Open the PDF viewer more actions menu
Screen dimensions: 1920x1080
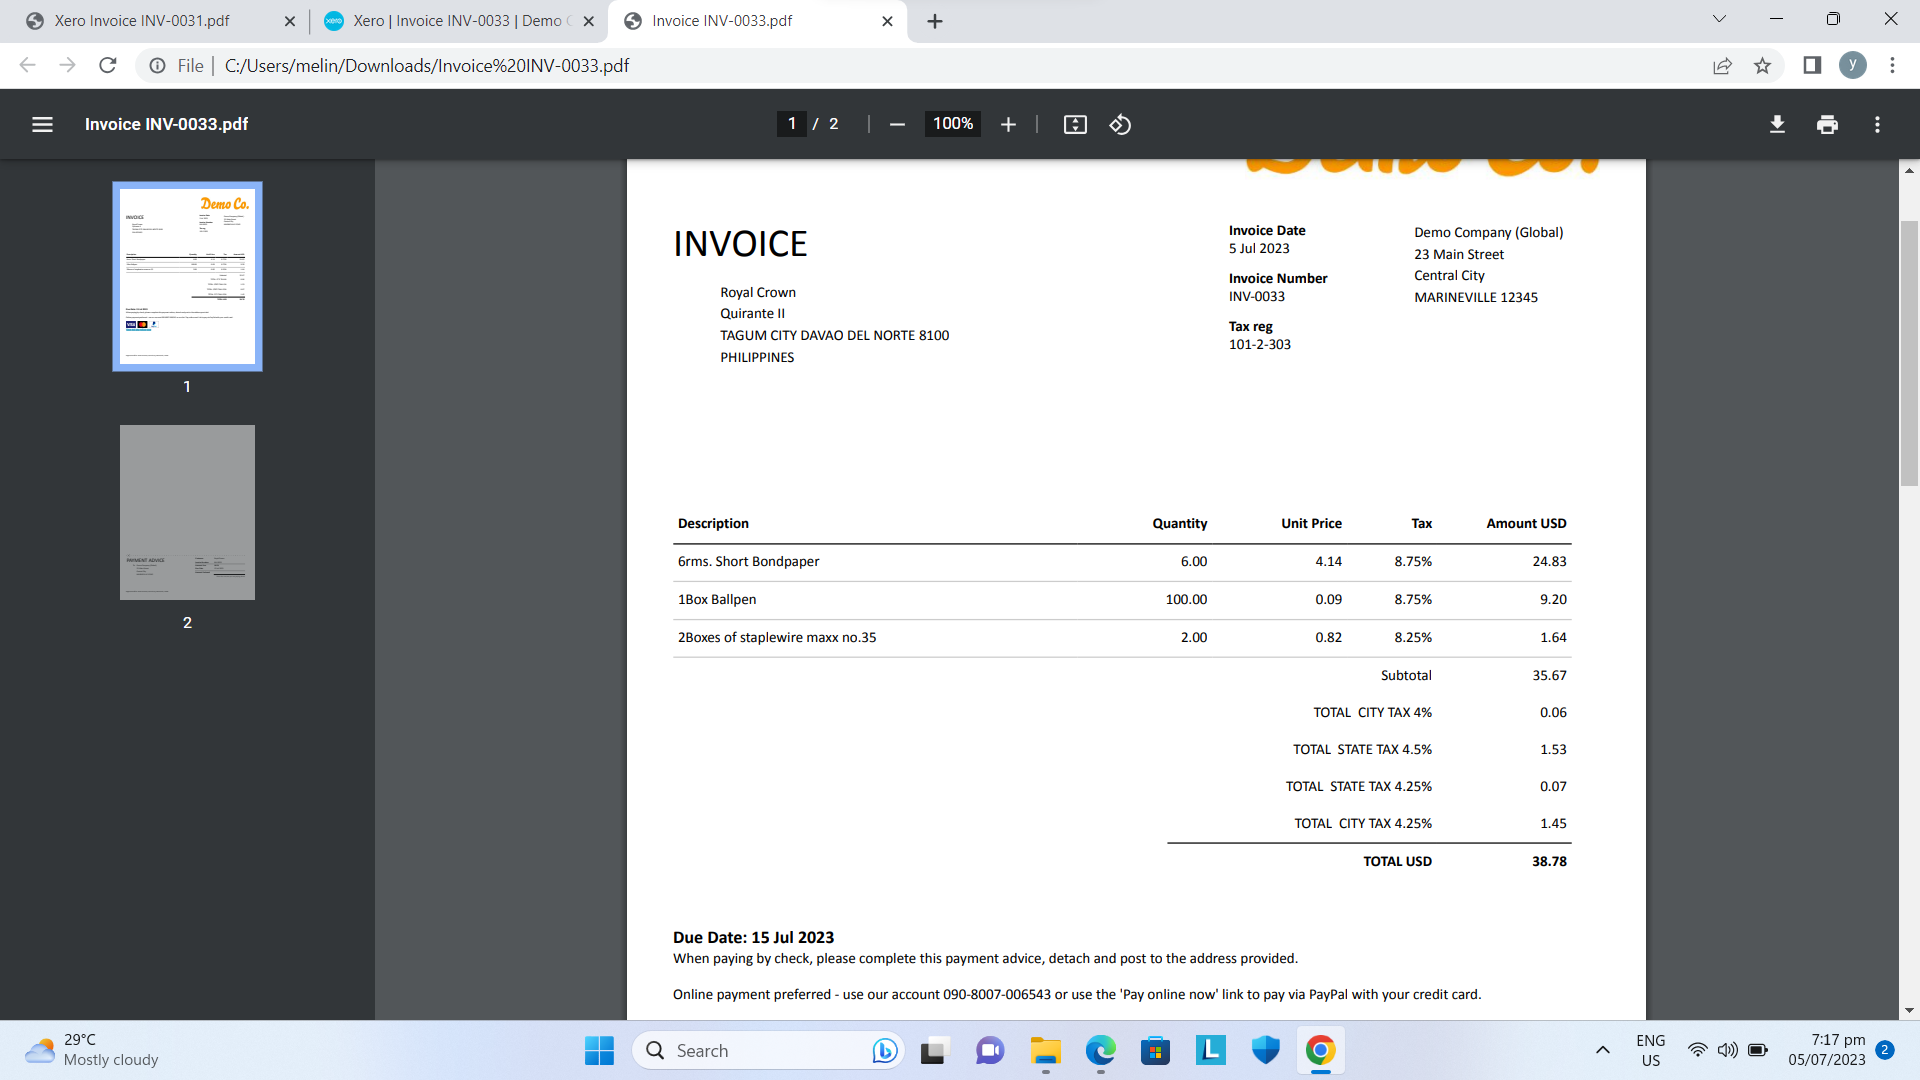1877,124
